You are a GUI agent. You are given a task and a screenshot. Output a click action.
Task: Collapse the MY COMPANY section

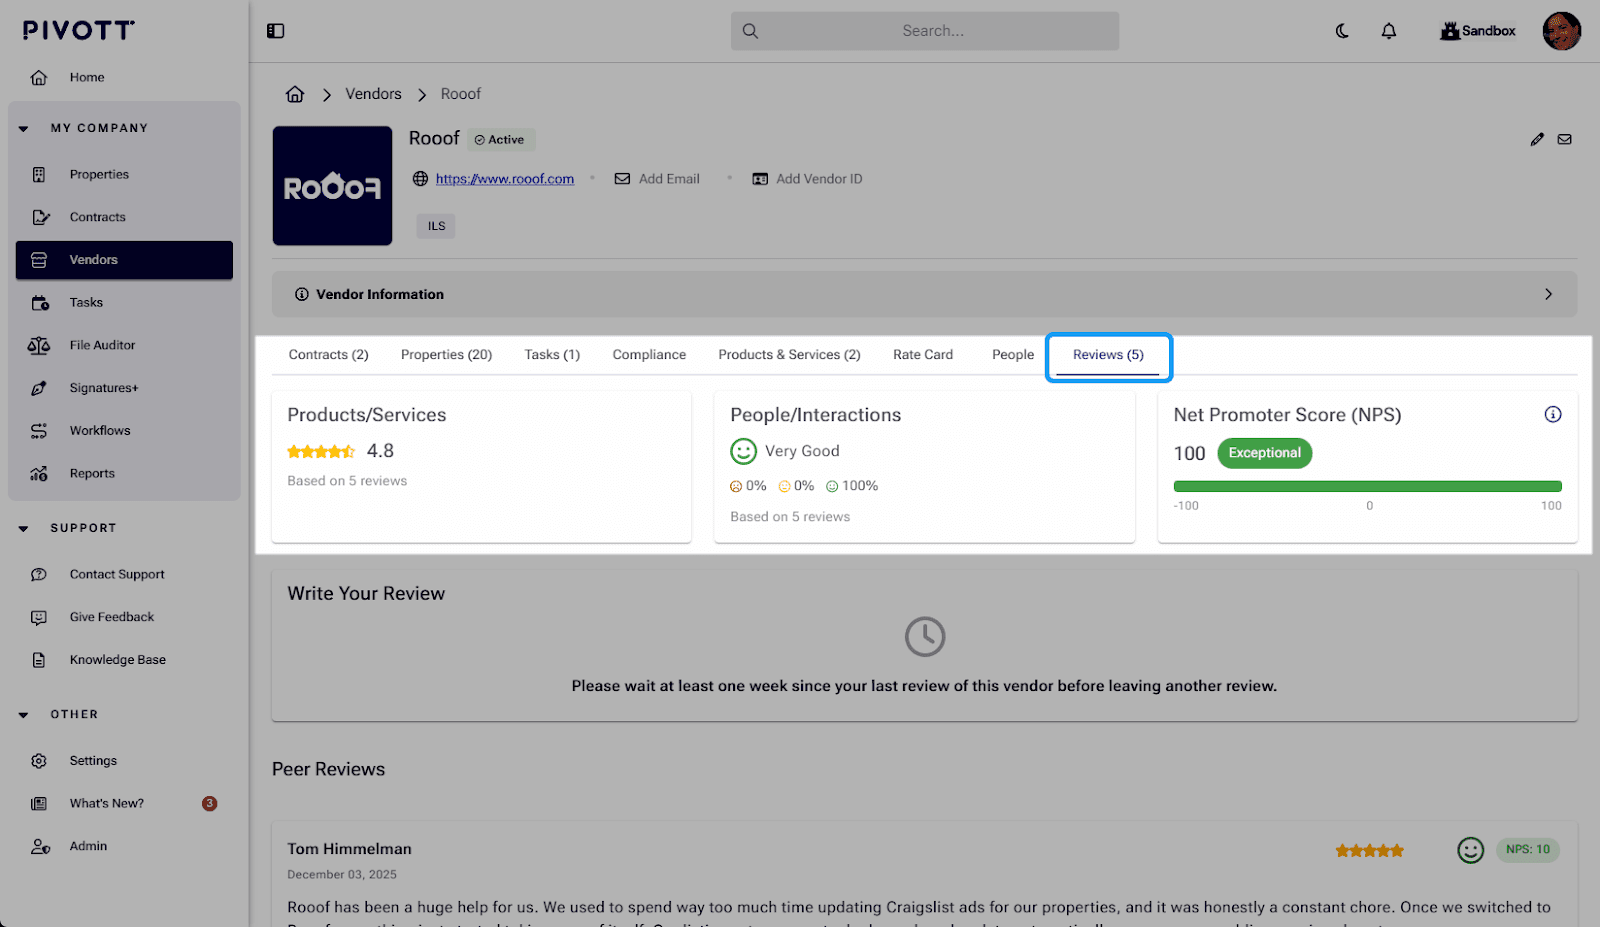[x=24, y=128]
